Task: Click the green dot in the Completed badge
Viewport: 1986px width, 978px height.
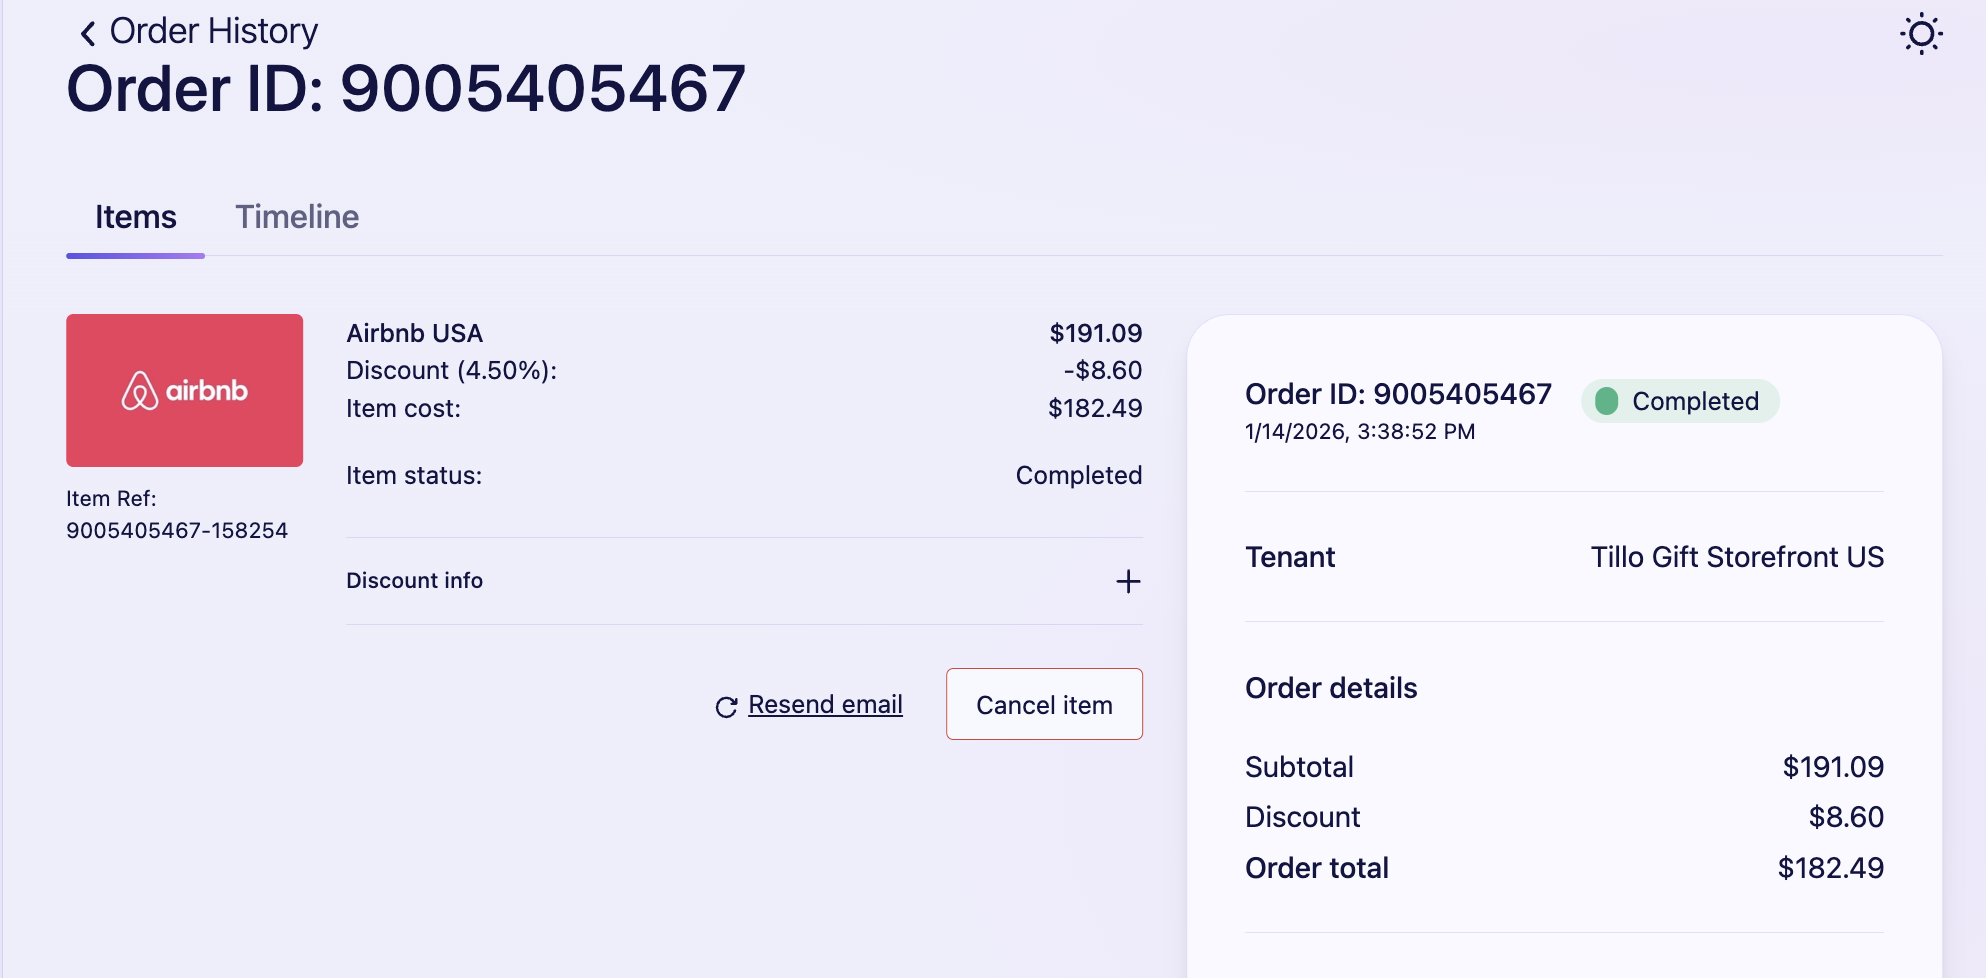Action: (1607, 401)
